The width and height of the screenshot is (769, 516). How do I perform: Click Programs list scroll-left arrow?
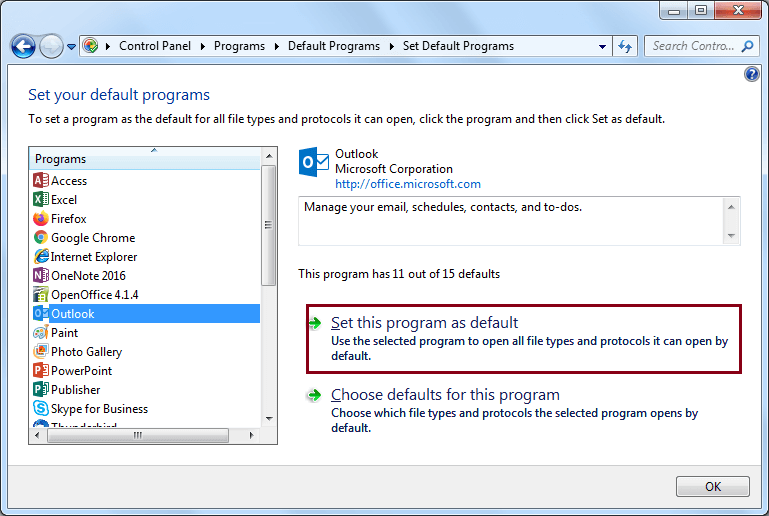(x=37, y=435)
